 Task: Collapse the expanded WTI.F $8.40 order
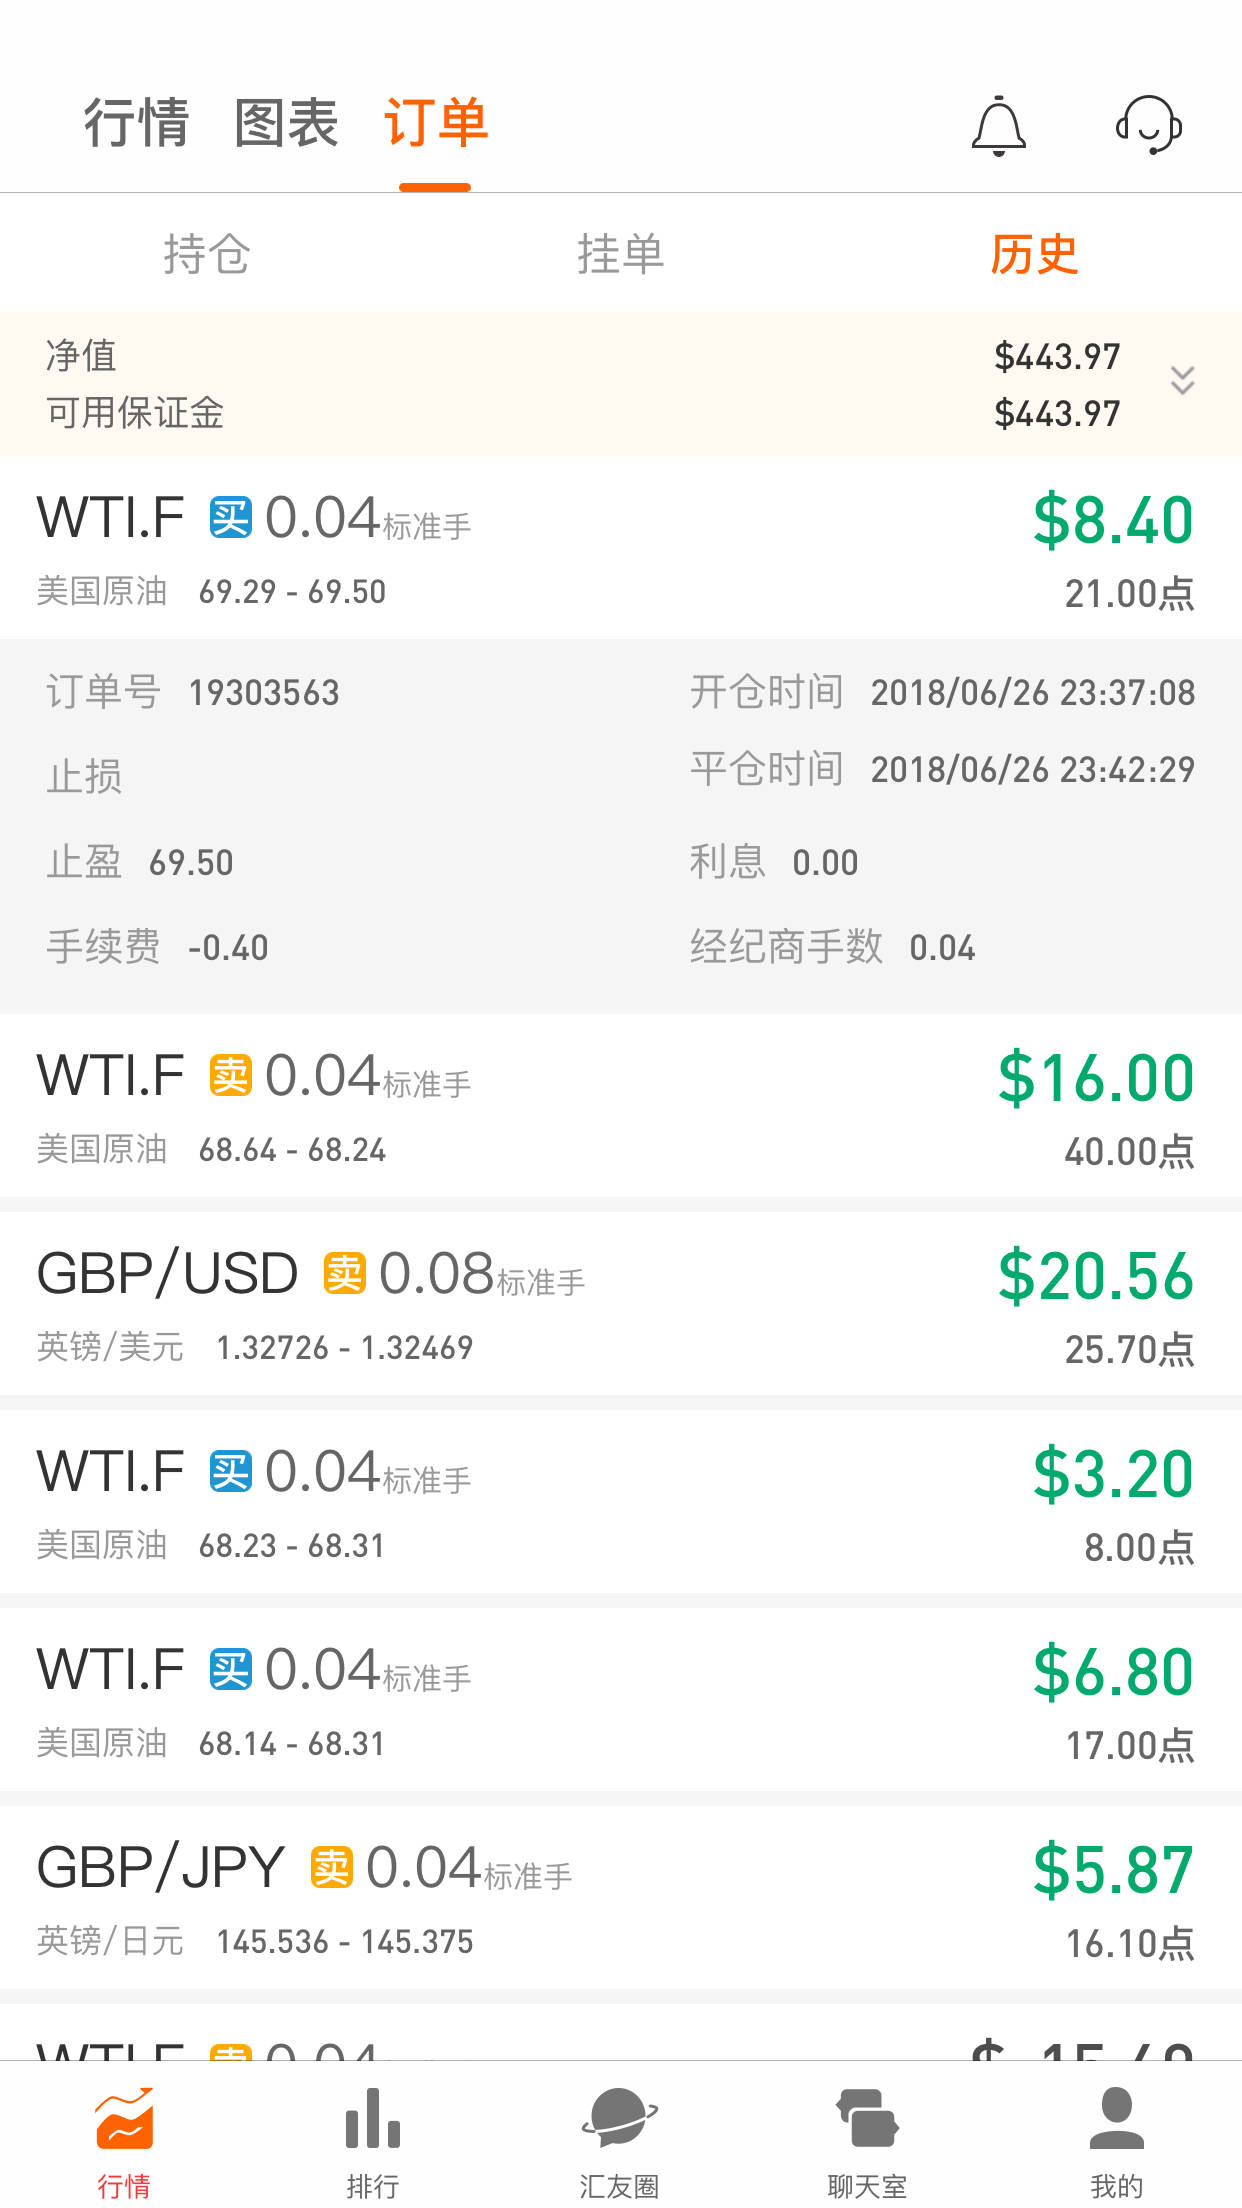tap(621, 548)
